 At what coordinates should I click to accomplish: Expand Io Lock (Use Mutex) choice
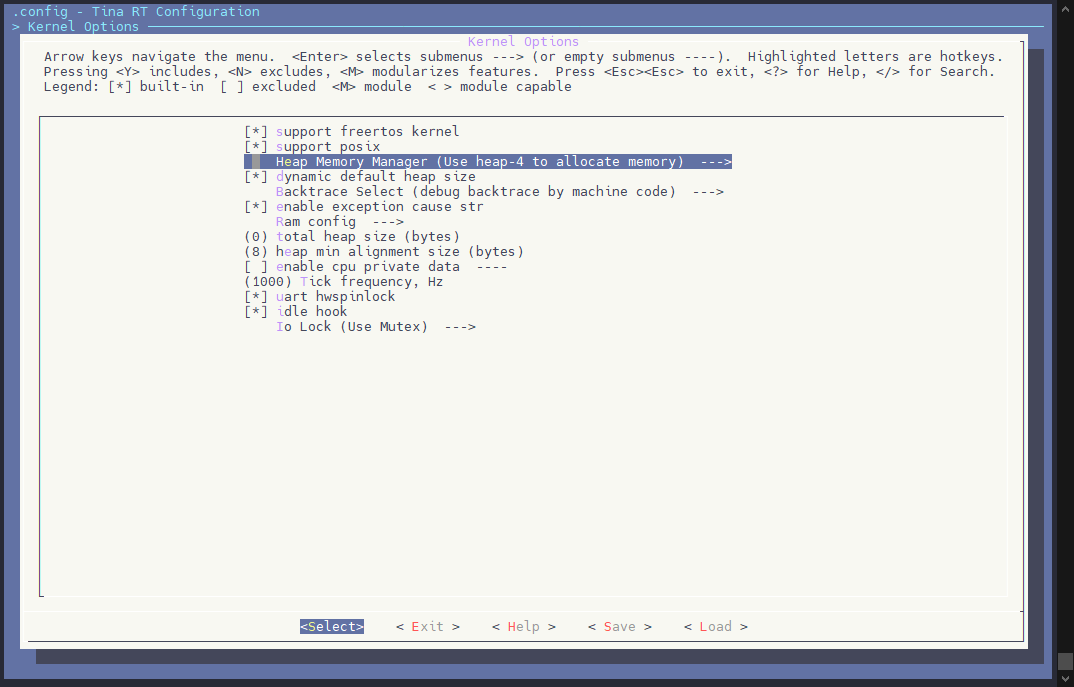[x=375, y=327]
